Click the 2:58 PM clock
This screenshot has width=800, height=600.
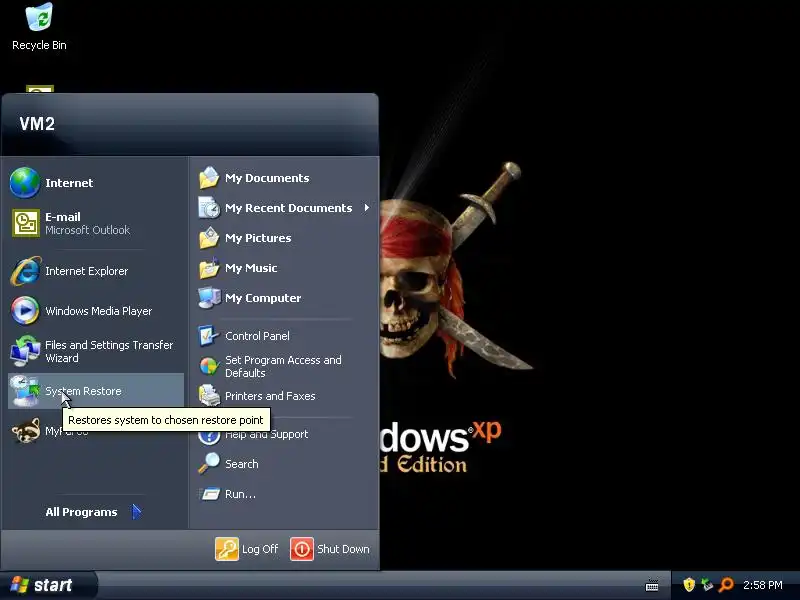coord(762,585)
